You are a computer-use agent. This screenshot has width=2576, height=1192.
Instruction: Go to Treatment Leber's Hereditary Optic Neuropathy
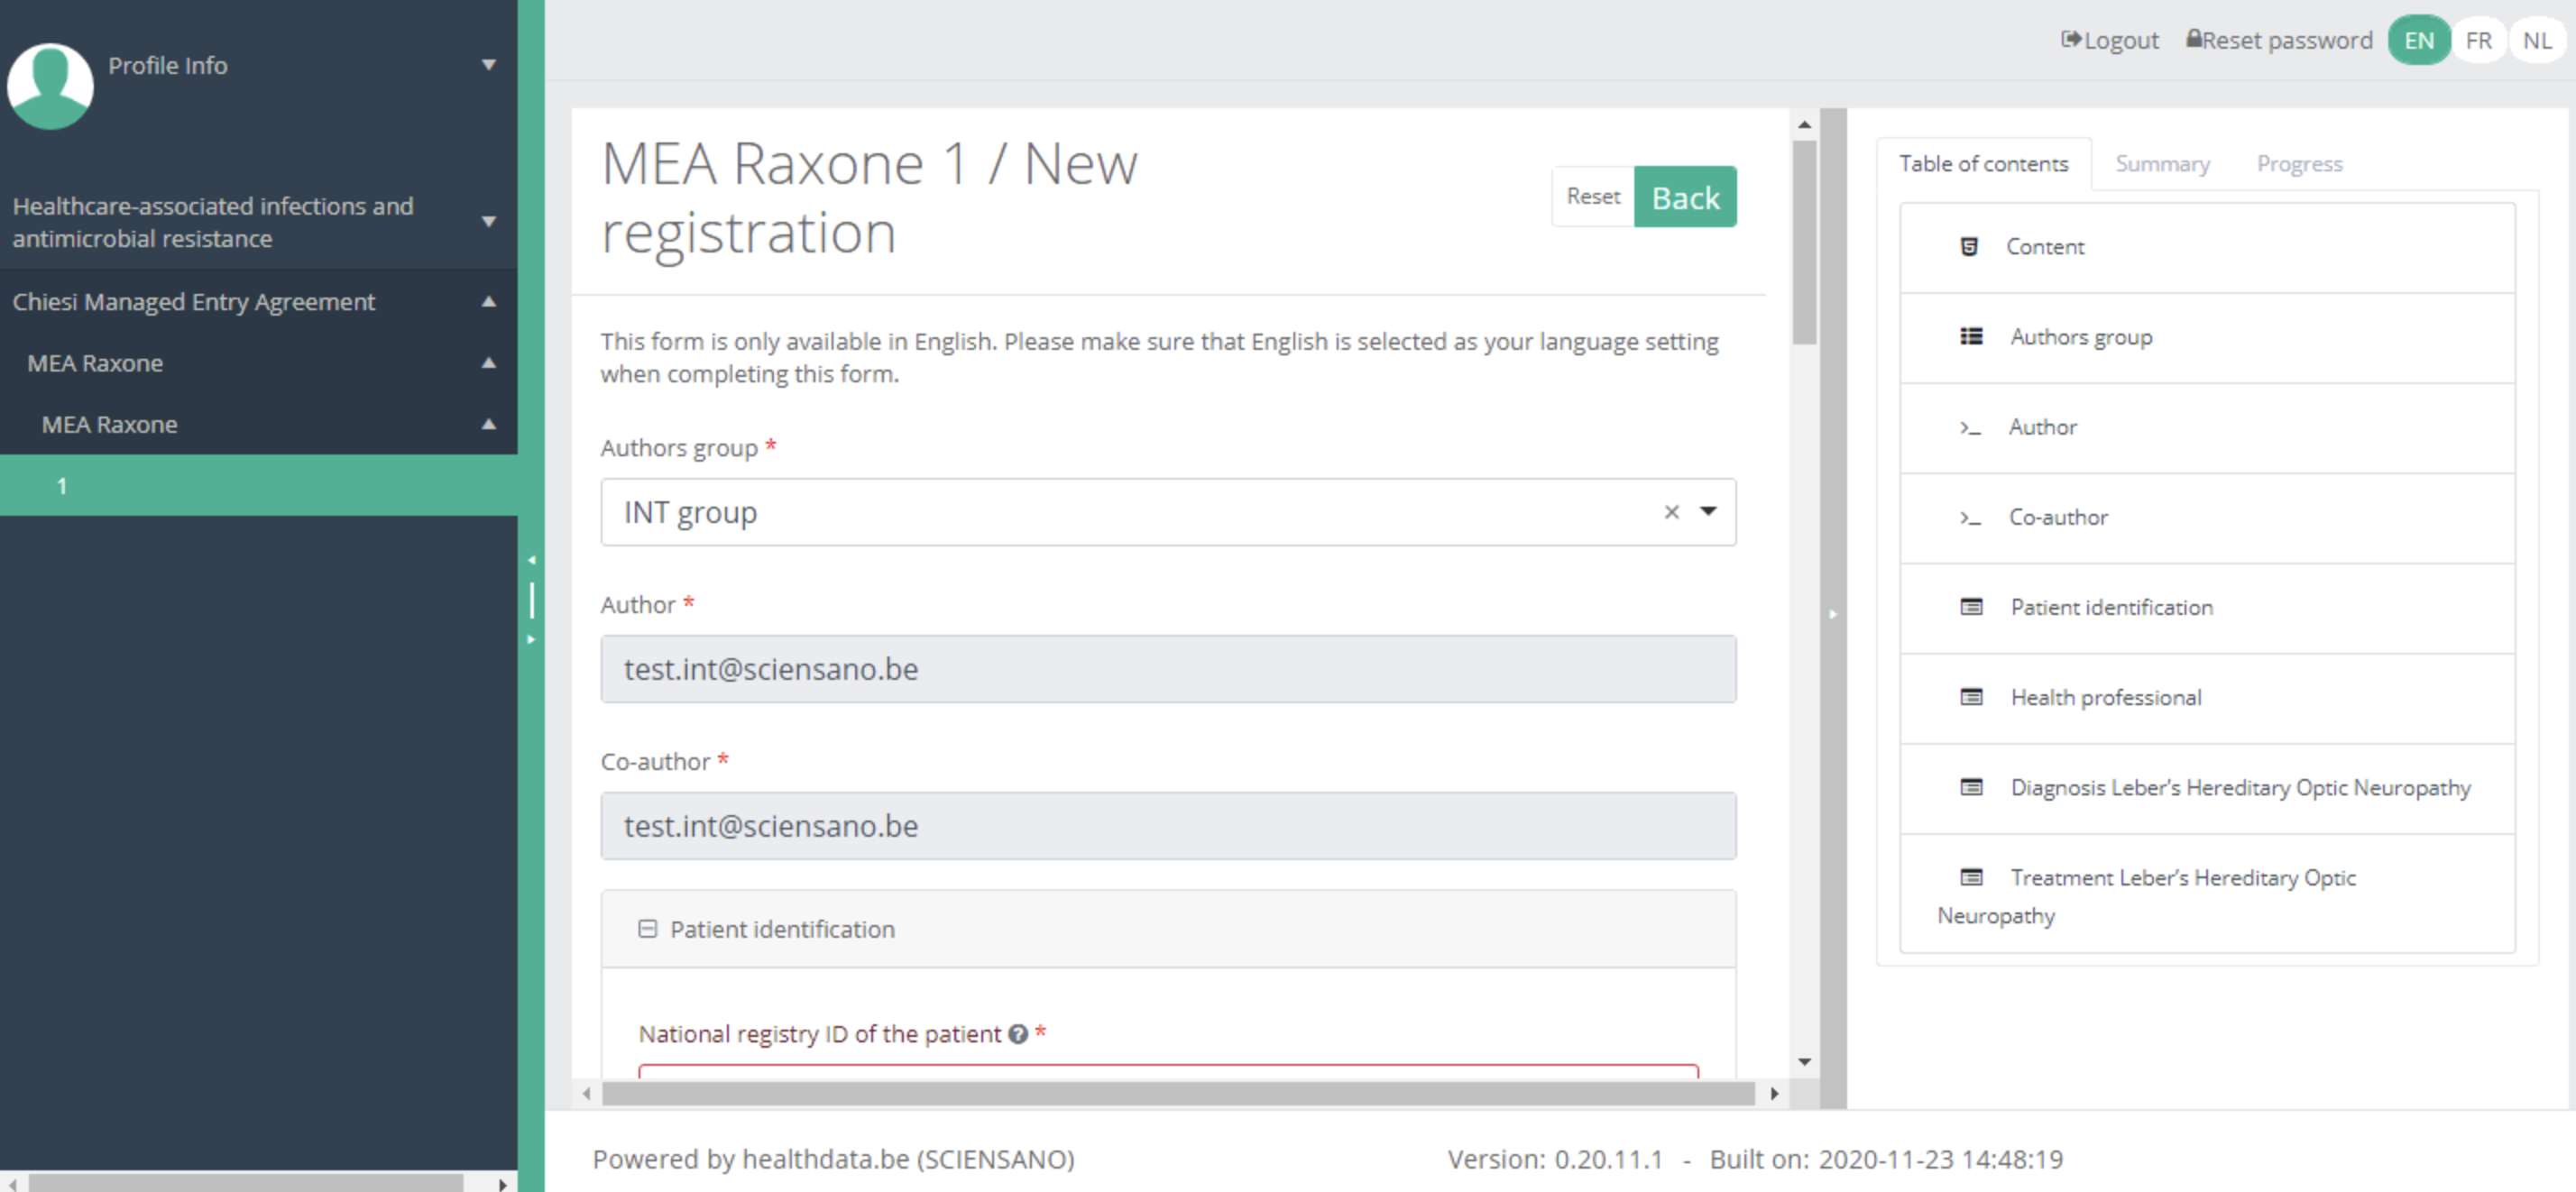2207,894
